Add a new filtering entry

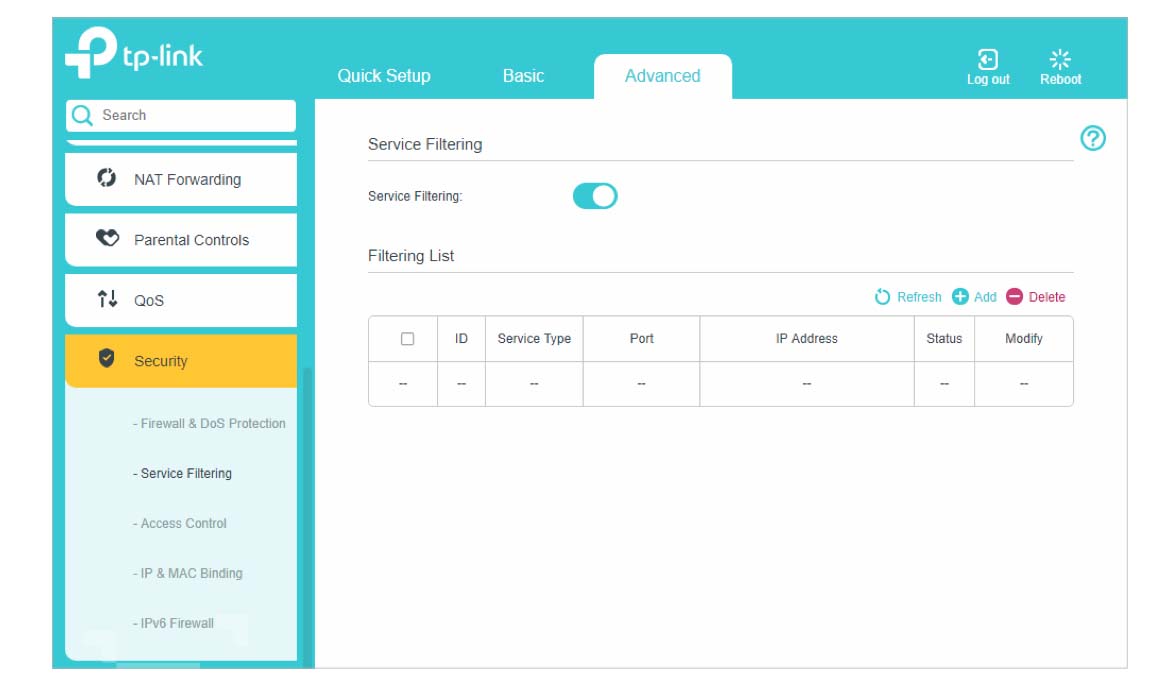(x=974, y=297)
